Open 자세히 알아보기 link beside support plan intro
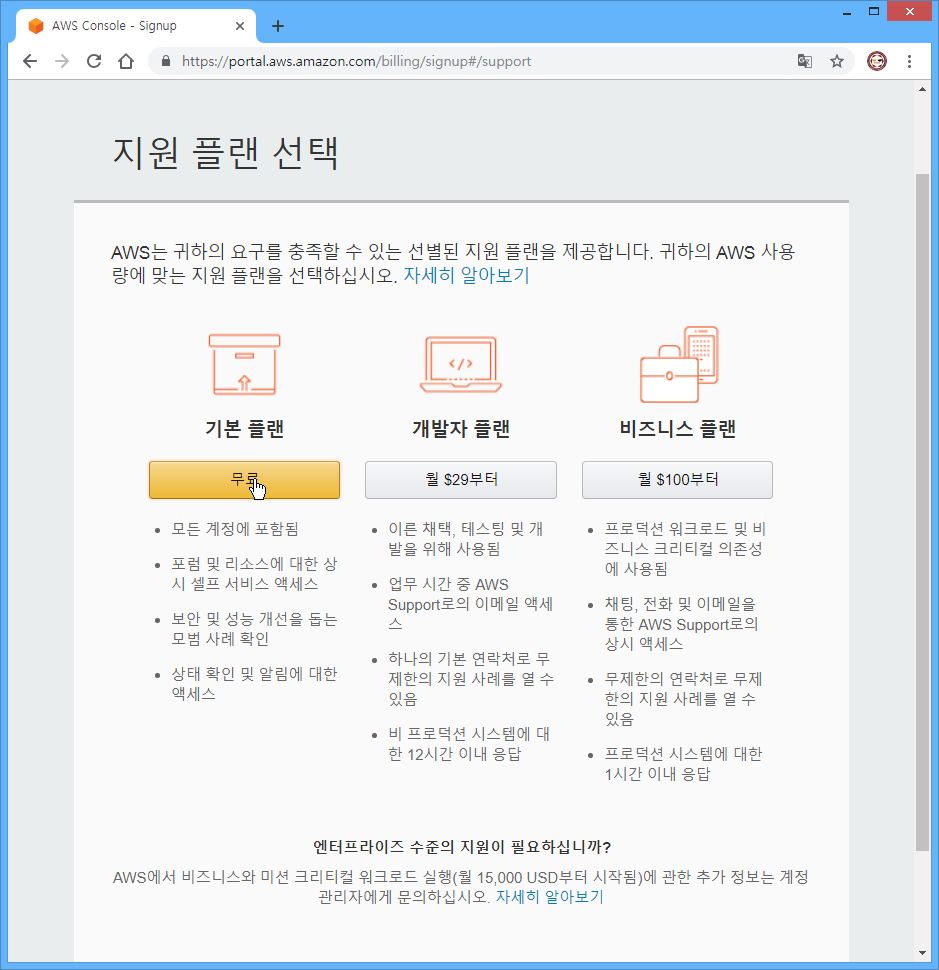The width and height of the screenshot is (939, 970). coord(466,275)
